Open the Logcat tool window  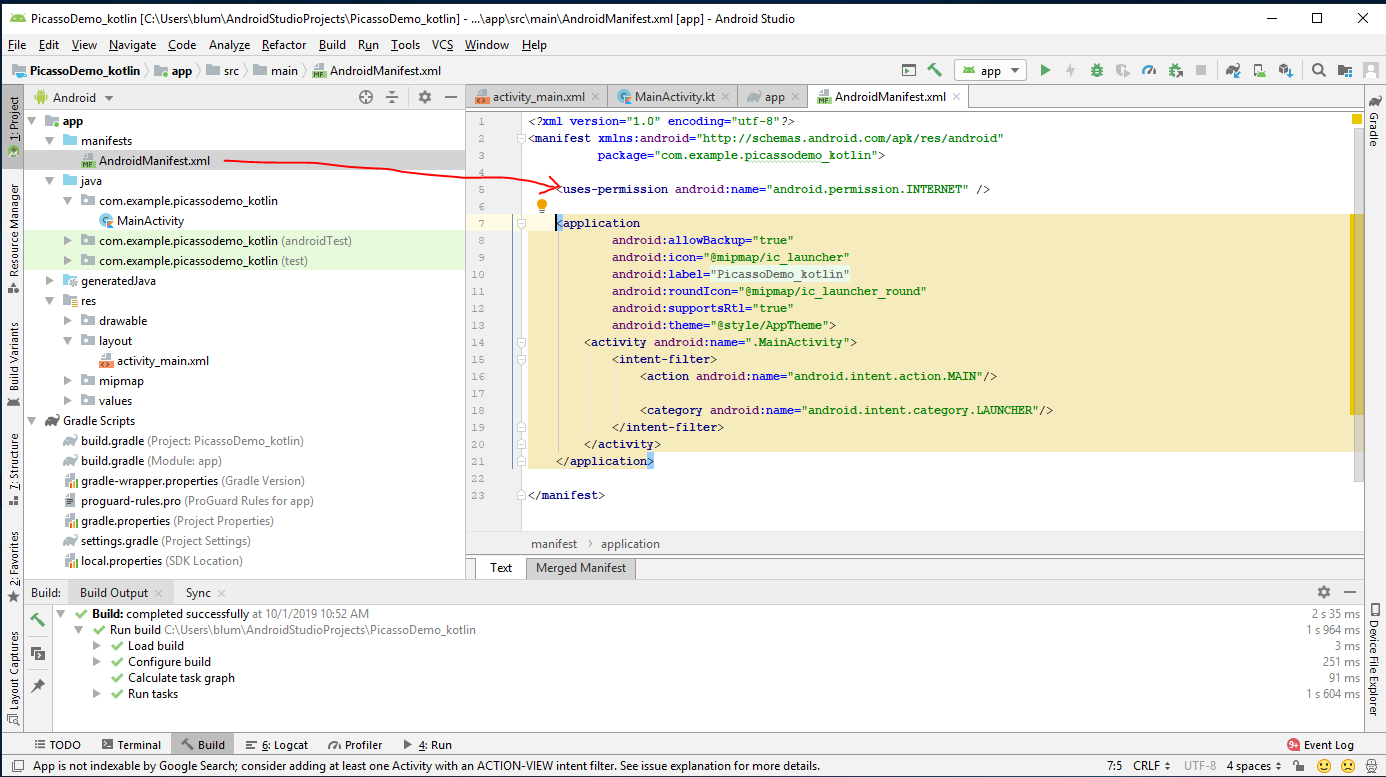tap(276, 745)
